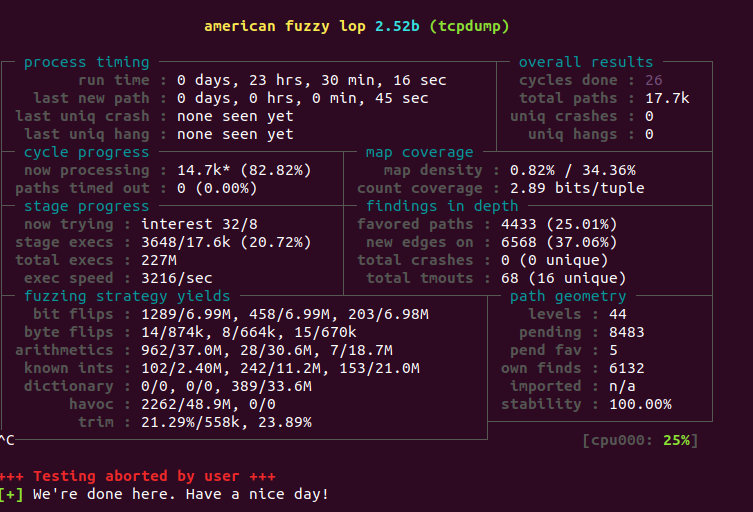Select map density 0.82% / 34.36%
Viewport: 753px width, 512px height.
pyautogui.click(x=572, y=170)
